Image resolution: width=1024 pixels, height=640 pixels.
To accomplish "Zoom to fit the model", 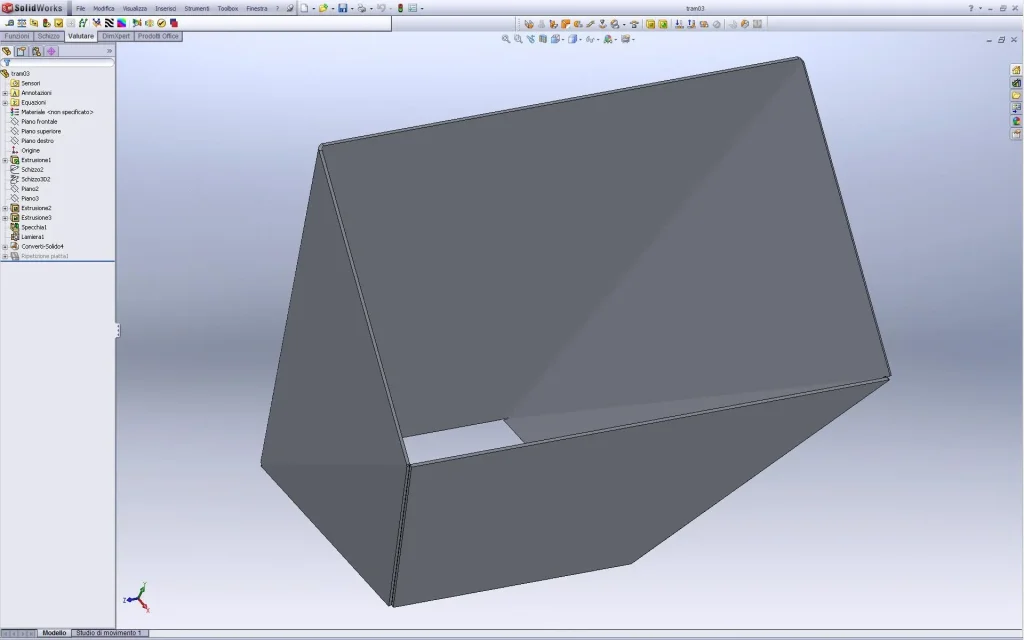I will click(x=505, y=39).
